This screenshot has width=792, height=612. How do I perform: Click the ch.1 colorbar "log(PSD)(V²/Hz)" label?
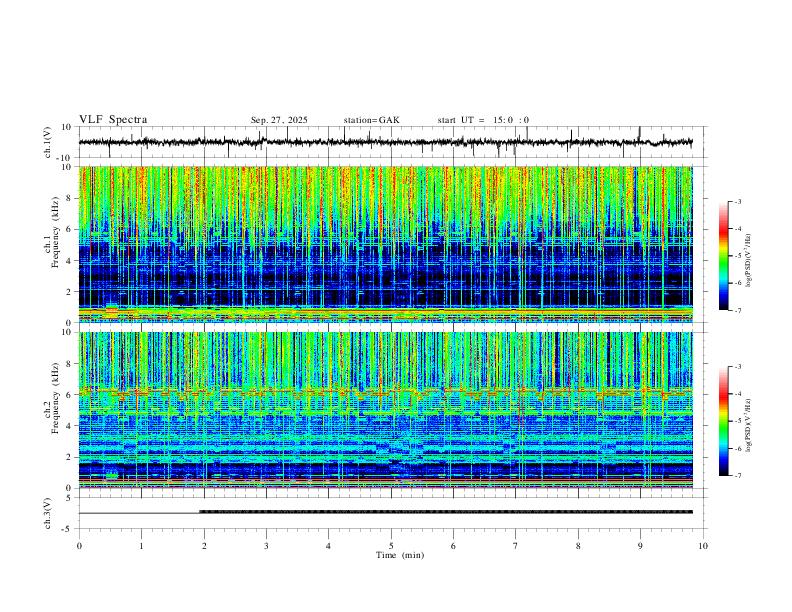click(x=749, y=261)
